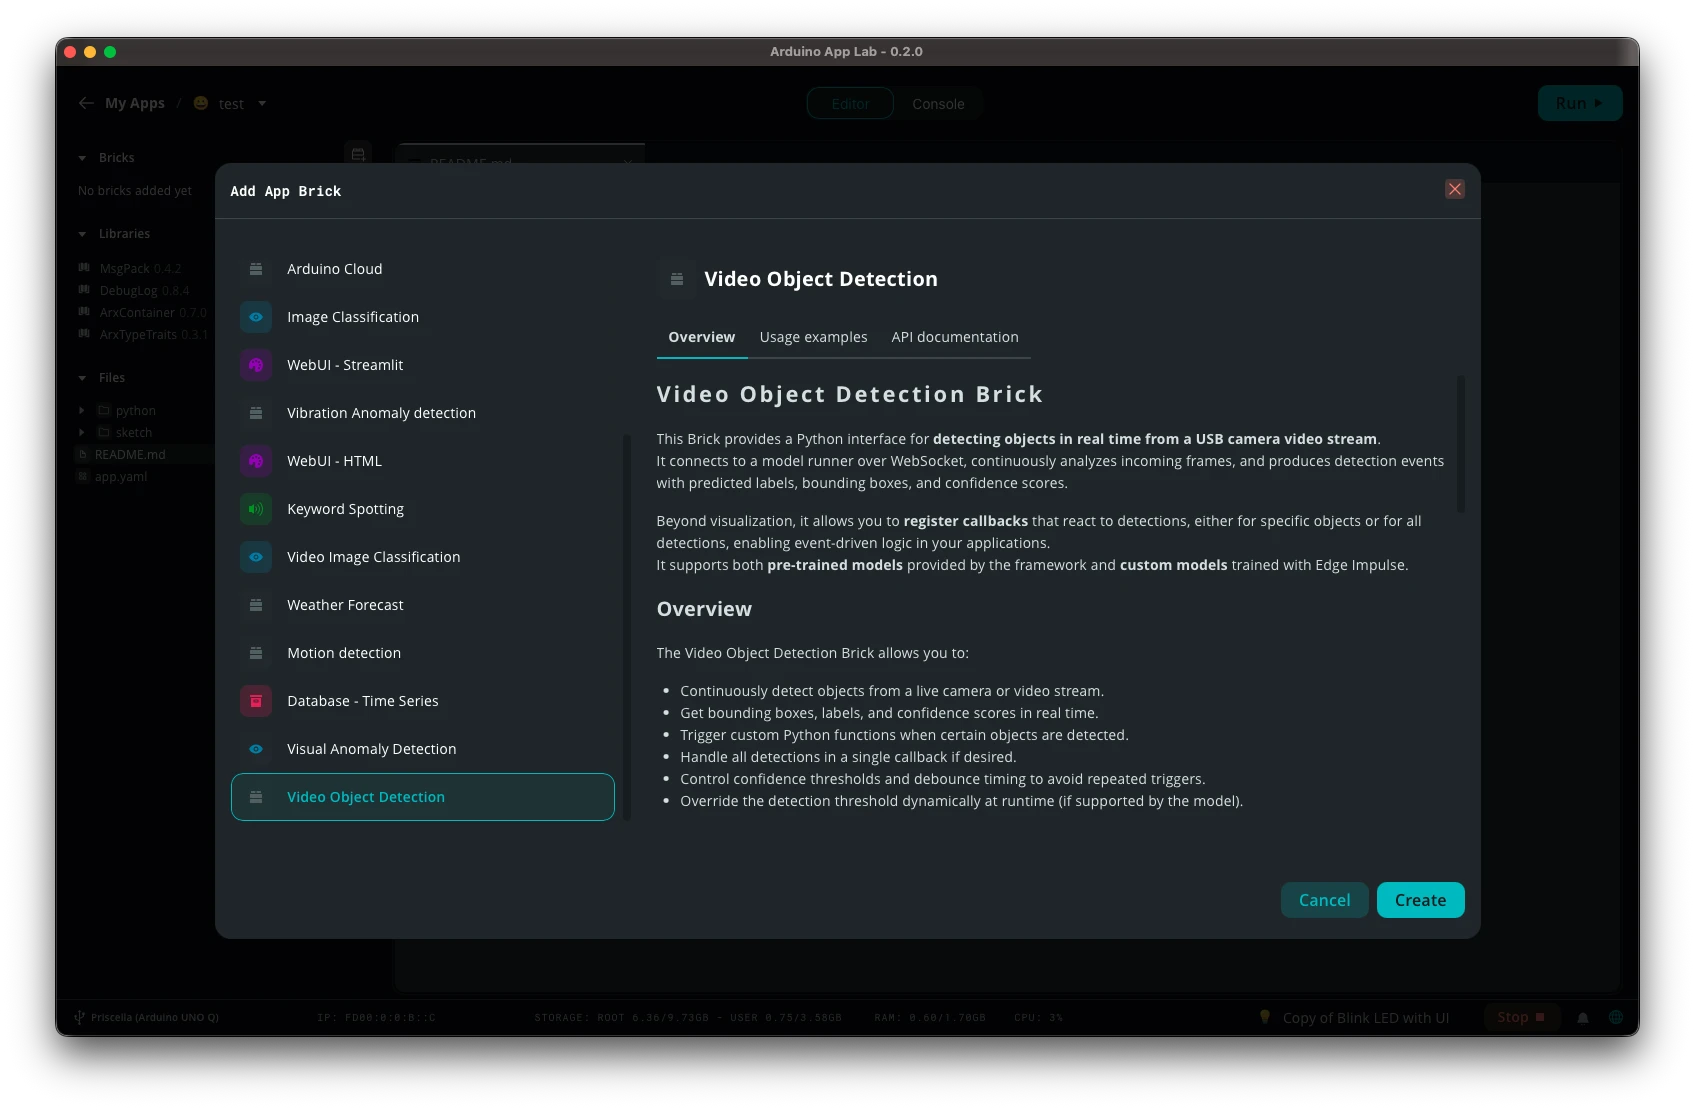The width and height of the screenshot is (1695, 1110).
Task: Click the Database - Time Series icon
Action: pyautogui.click(x=256, y=701)
